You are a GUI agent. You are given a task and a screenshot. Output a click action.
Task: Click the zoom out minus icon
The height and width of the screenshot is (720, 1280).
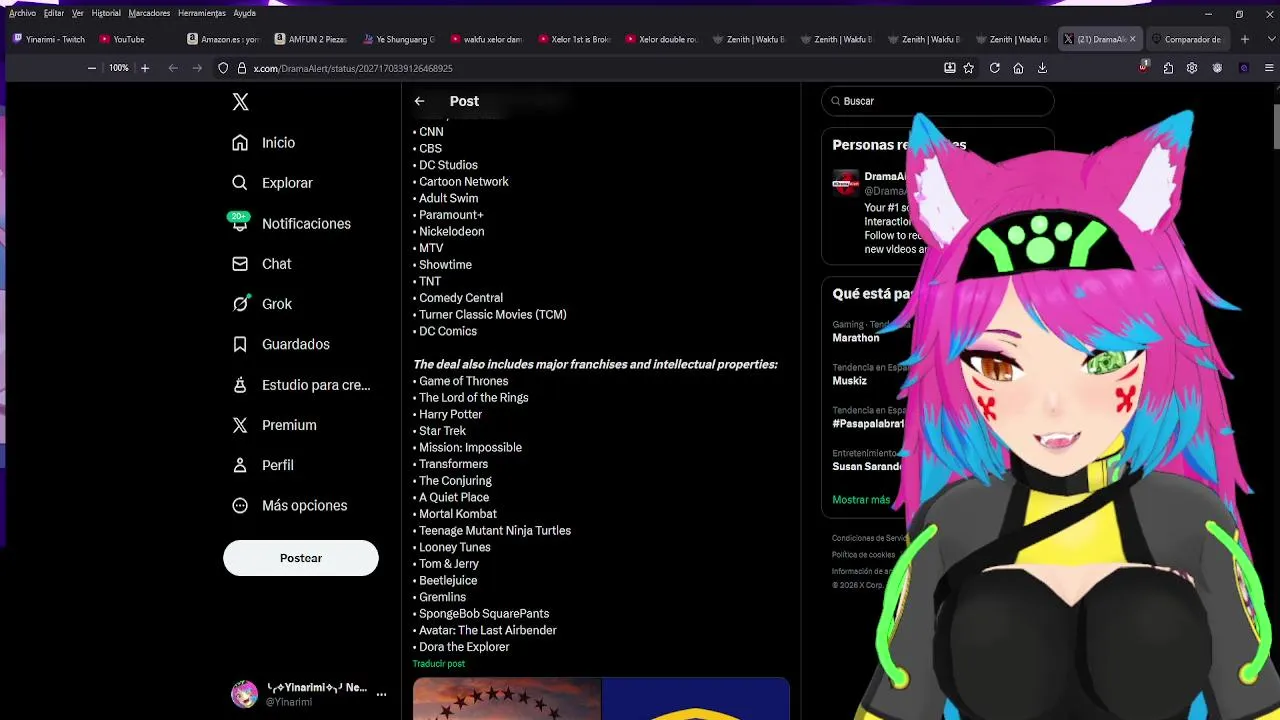pos(92,68)
